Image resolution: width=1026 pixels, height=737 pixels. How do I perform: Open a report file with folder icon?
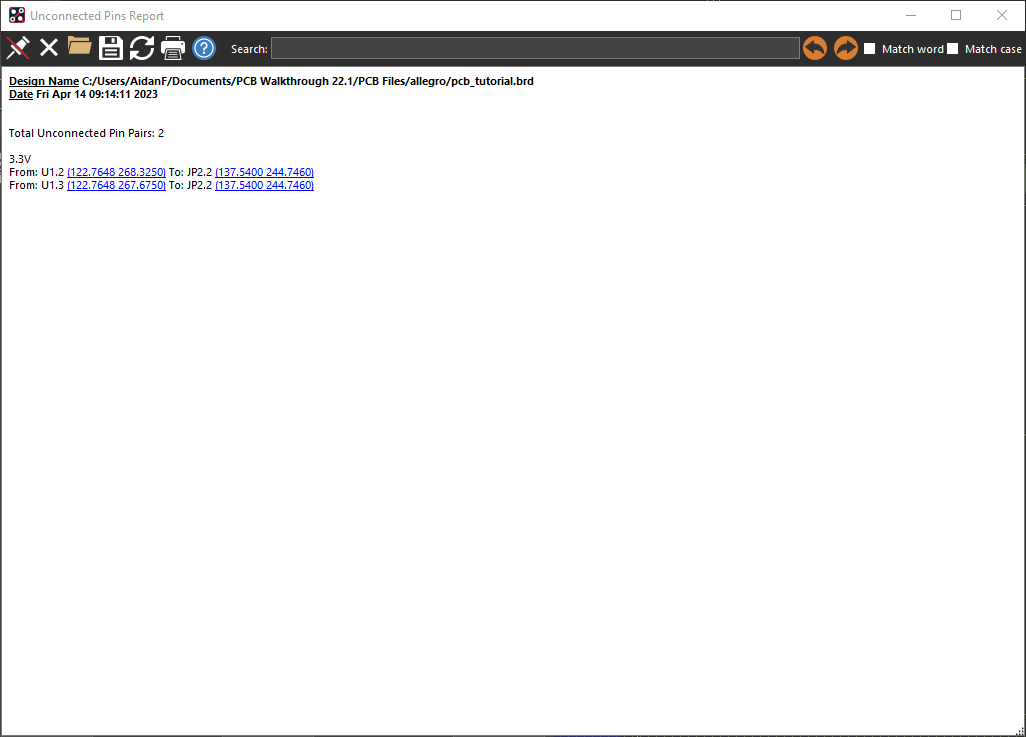click(79, 47)
